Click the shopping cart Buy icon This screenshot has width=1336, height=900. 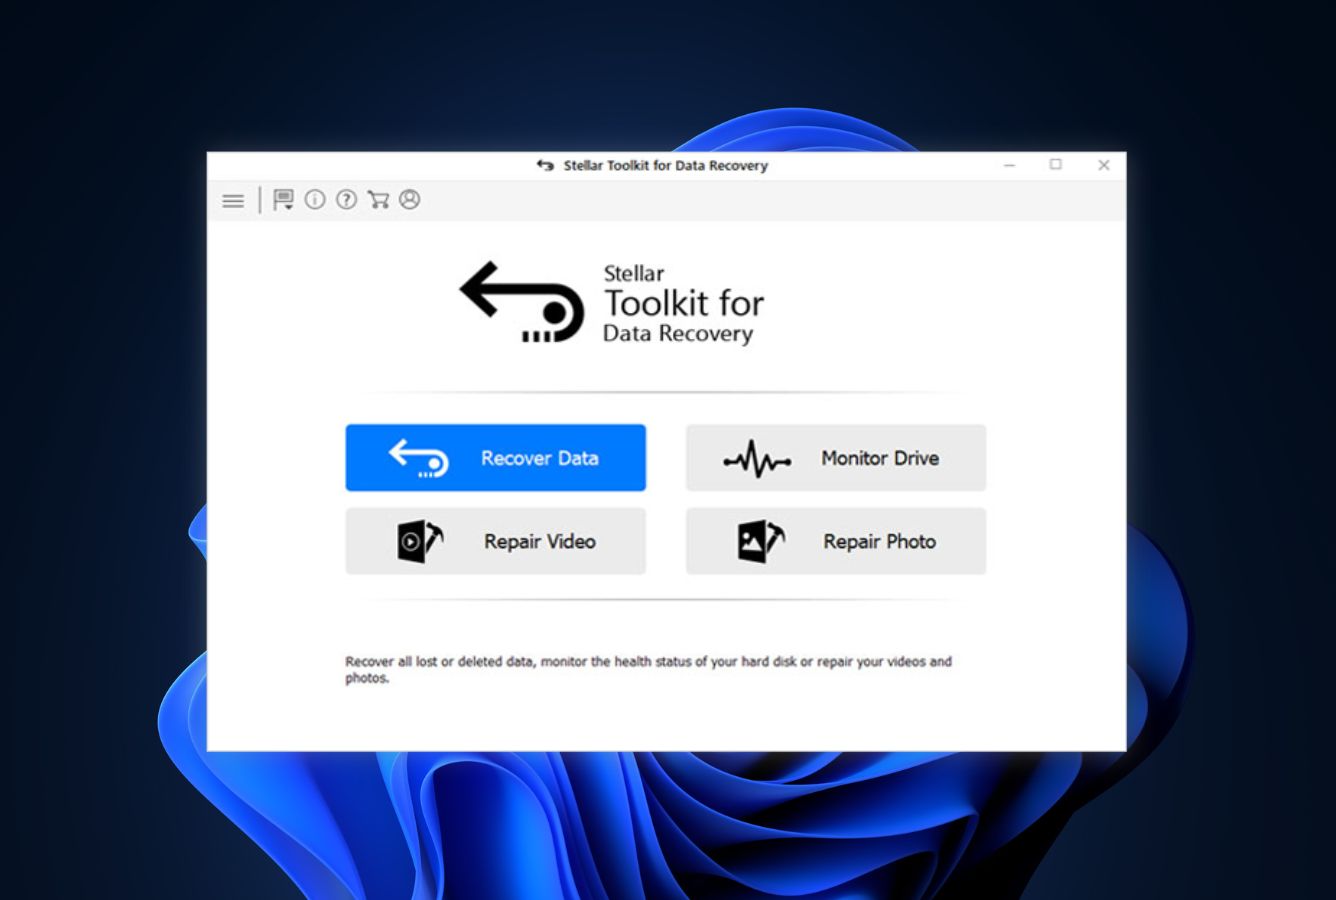click(x=378, y=200)
